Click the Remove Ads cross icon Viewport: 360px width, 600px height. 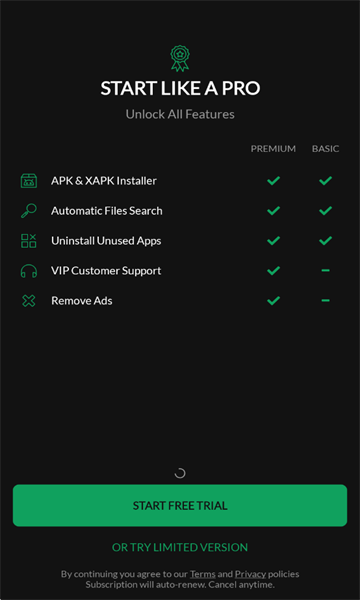click(29, 301)
